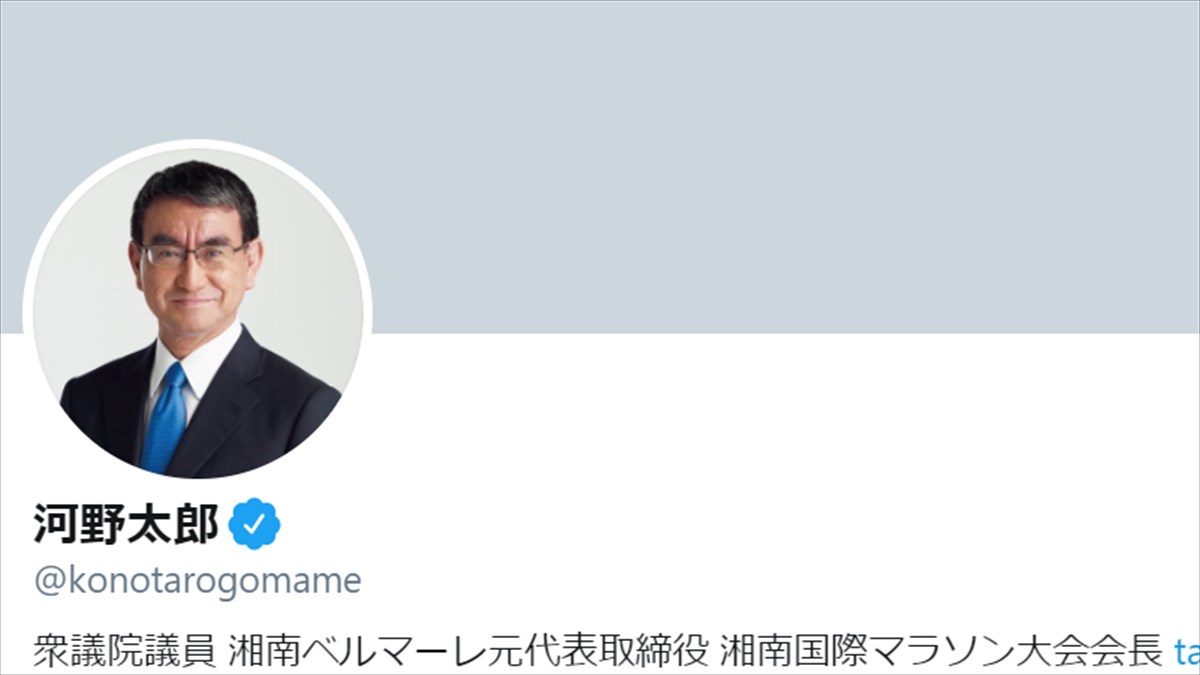Click the @ symbol of the handle
This screenshot has height=675, width=1200.
47,582
